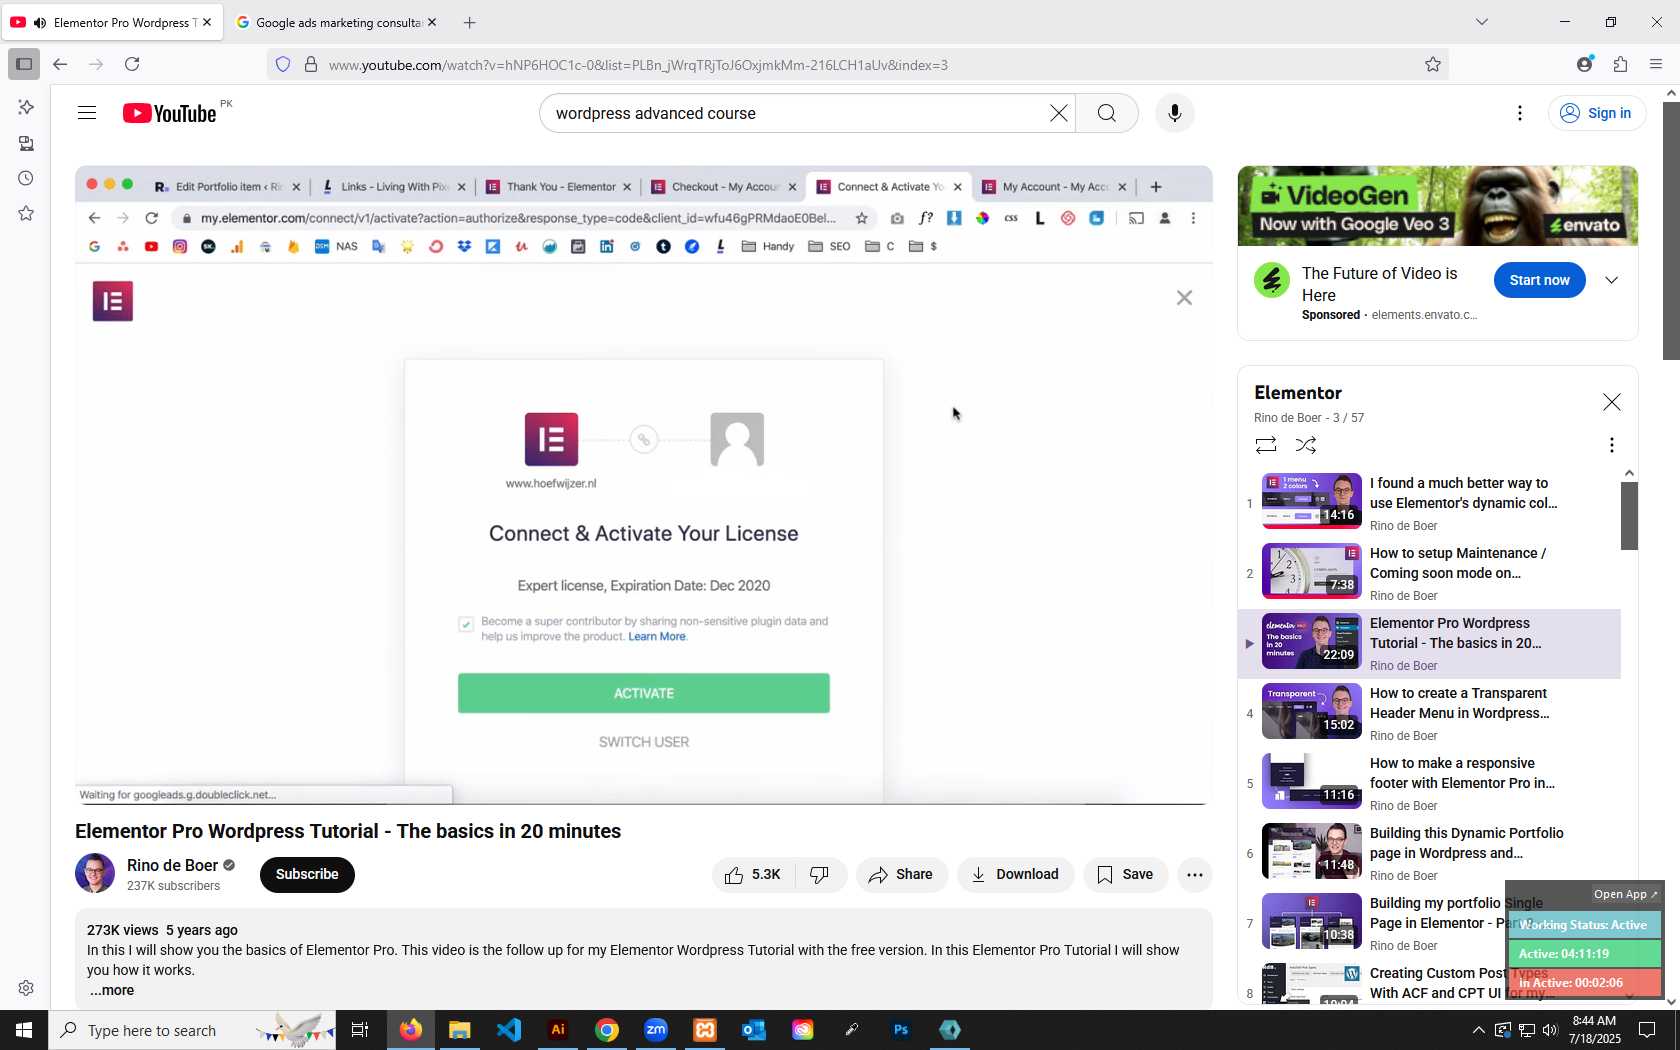Click the page vertical scrollbar
Image resolution: width=1680 pixels, height=1050 pixels.
pyautogui.click(x=1671, y=230)
